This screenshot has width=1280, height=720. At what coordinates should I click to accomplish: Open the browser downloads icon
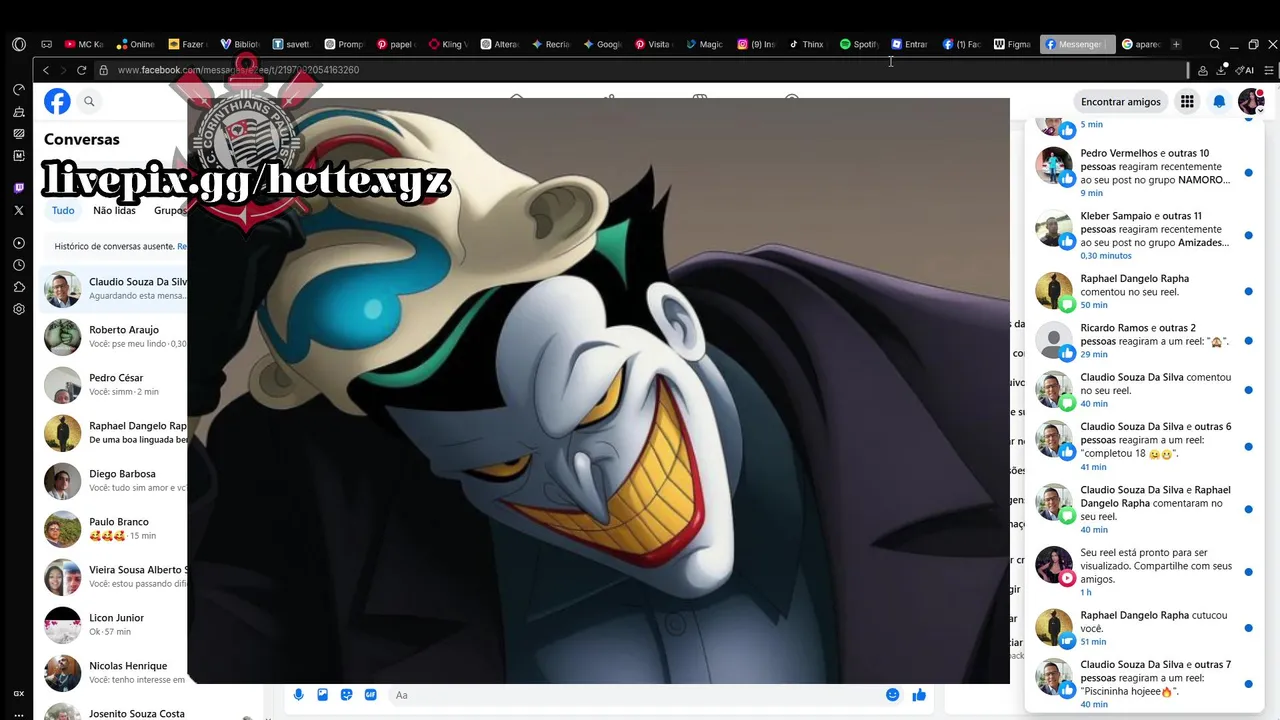coord(1221,70)
